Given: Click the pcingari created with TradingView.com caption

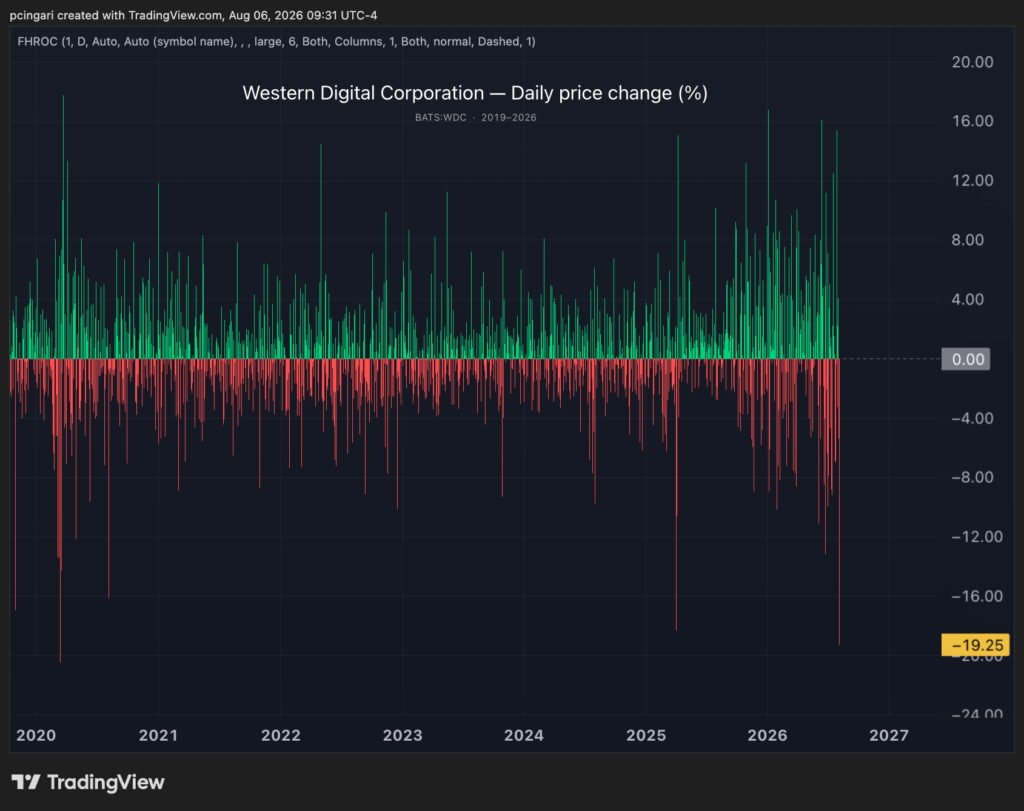Looking at the screenshot, I should coord(193,15).
